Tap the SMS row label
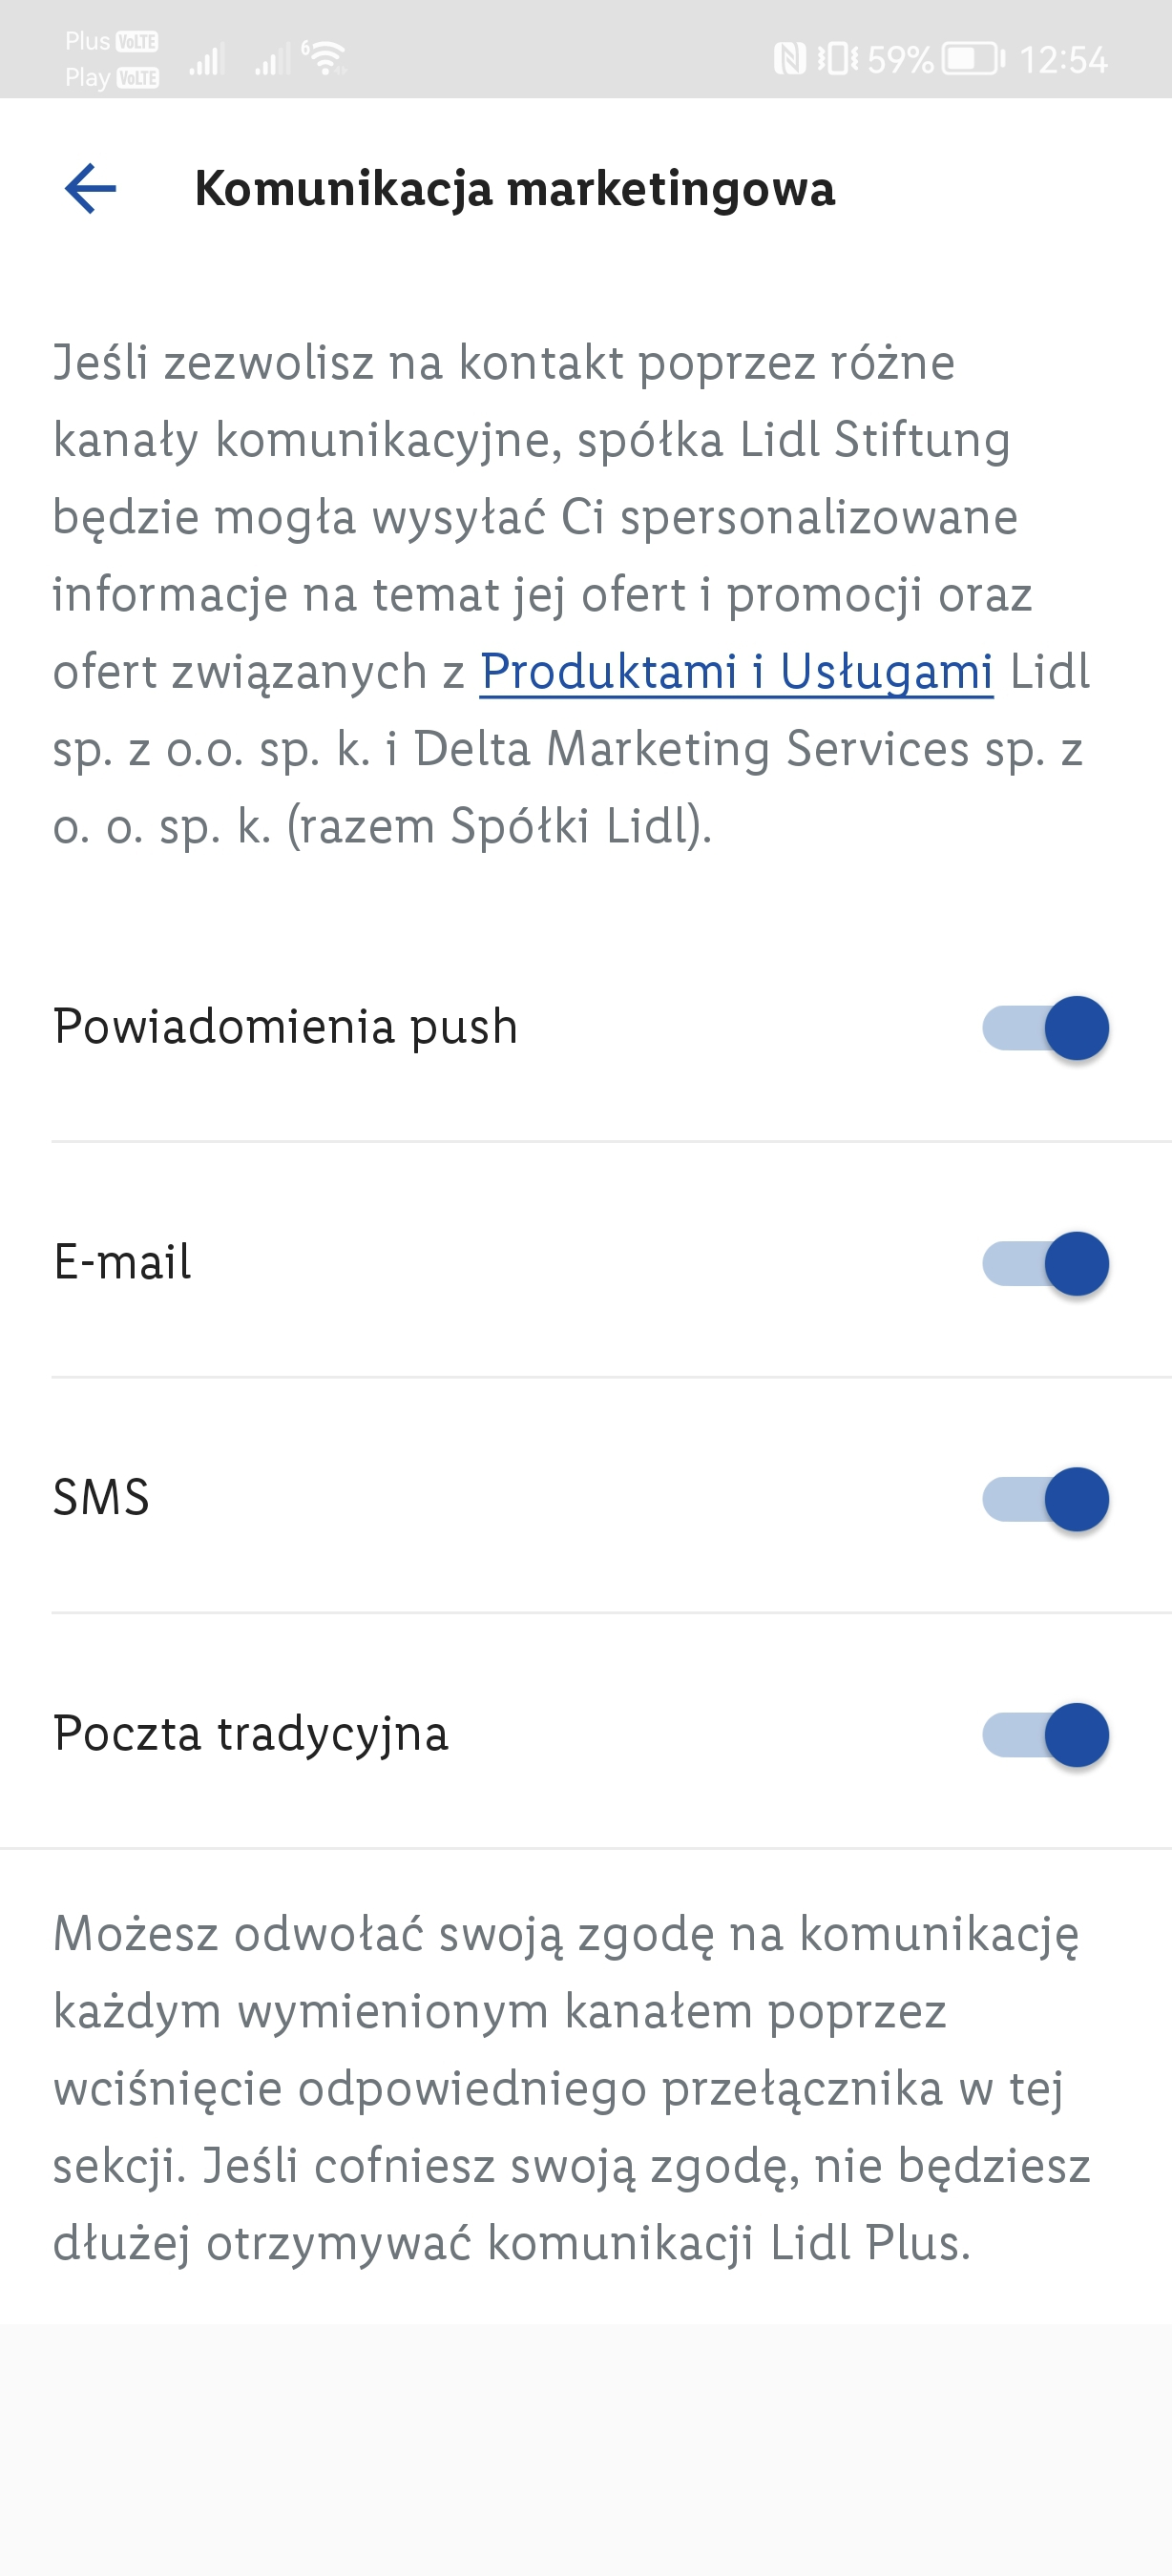 pyautogui.click(x=101, y=1498)
